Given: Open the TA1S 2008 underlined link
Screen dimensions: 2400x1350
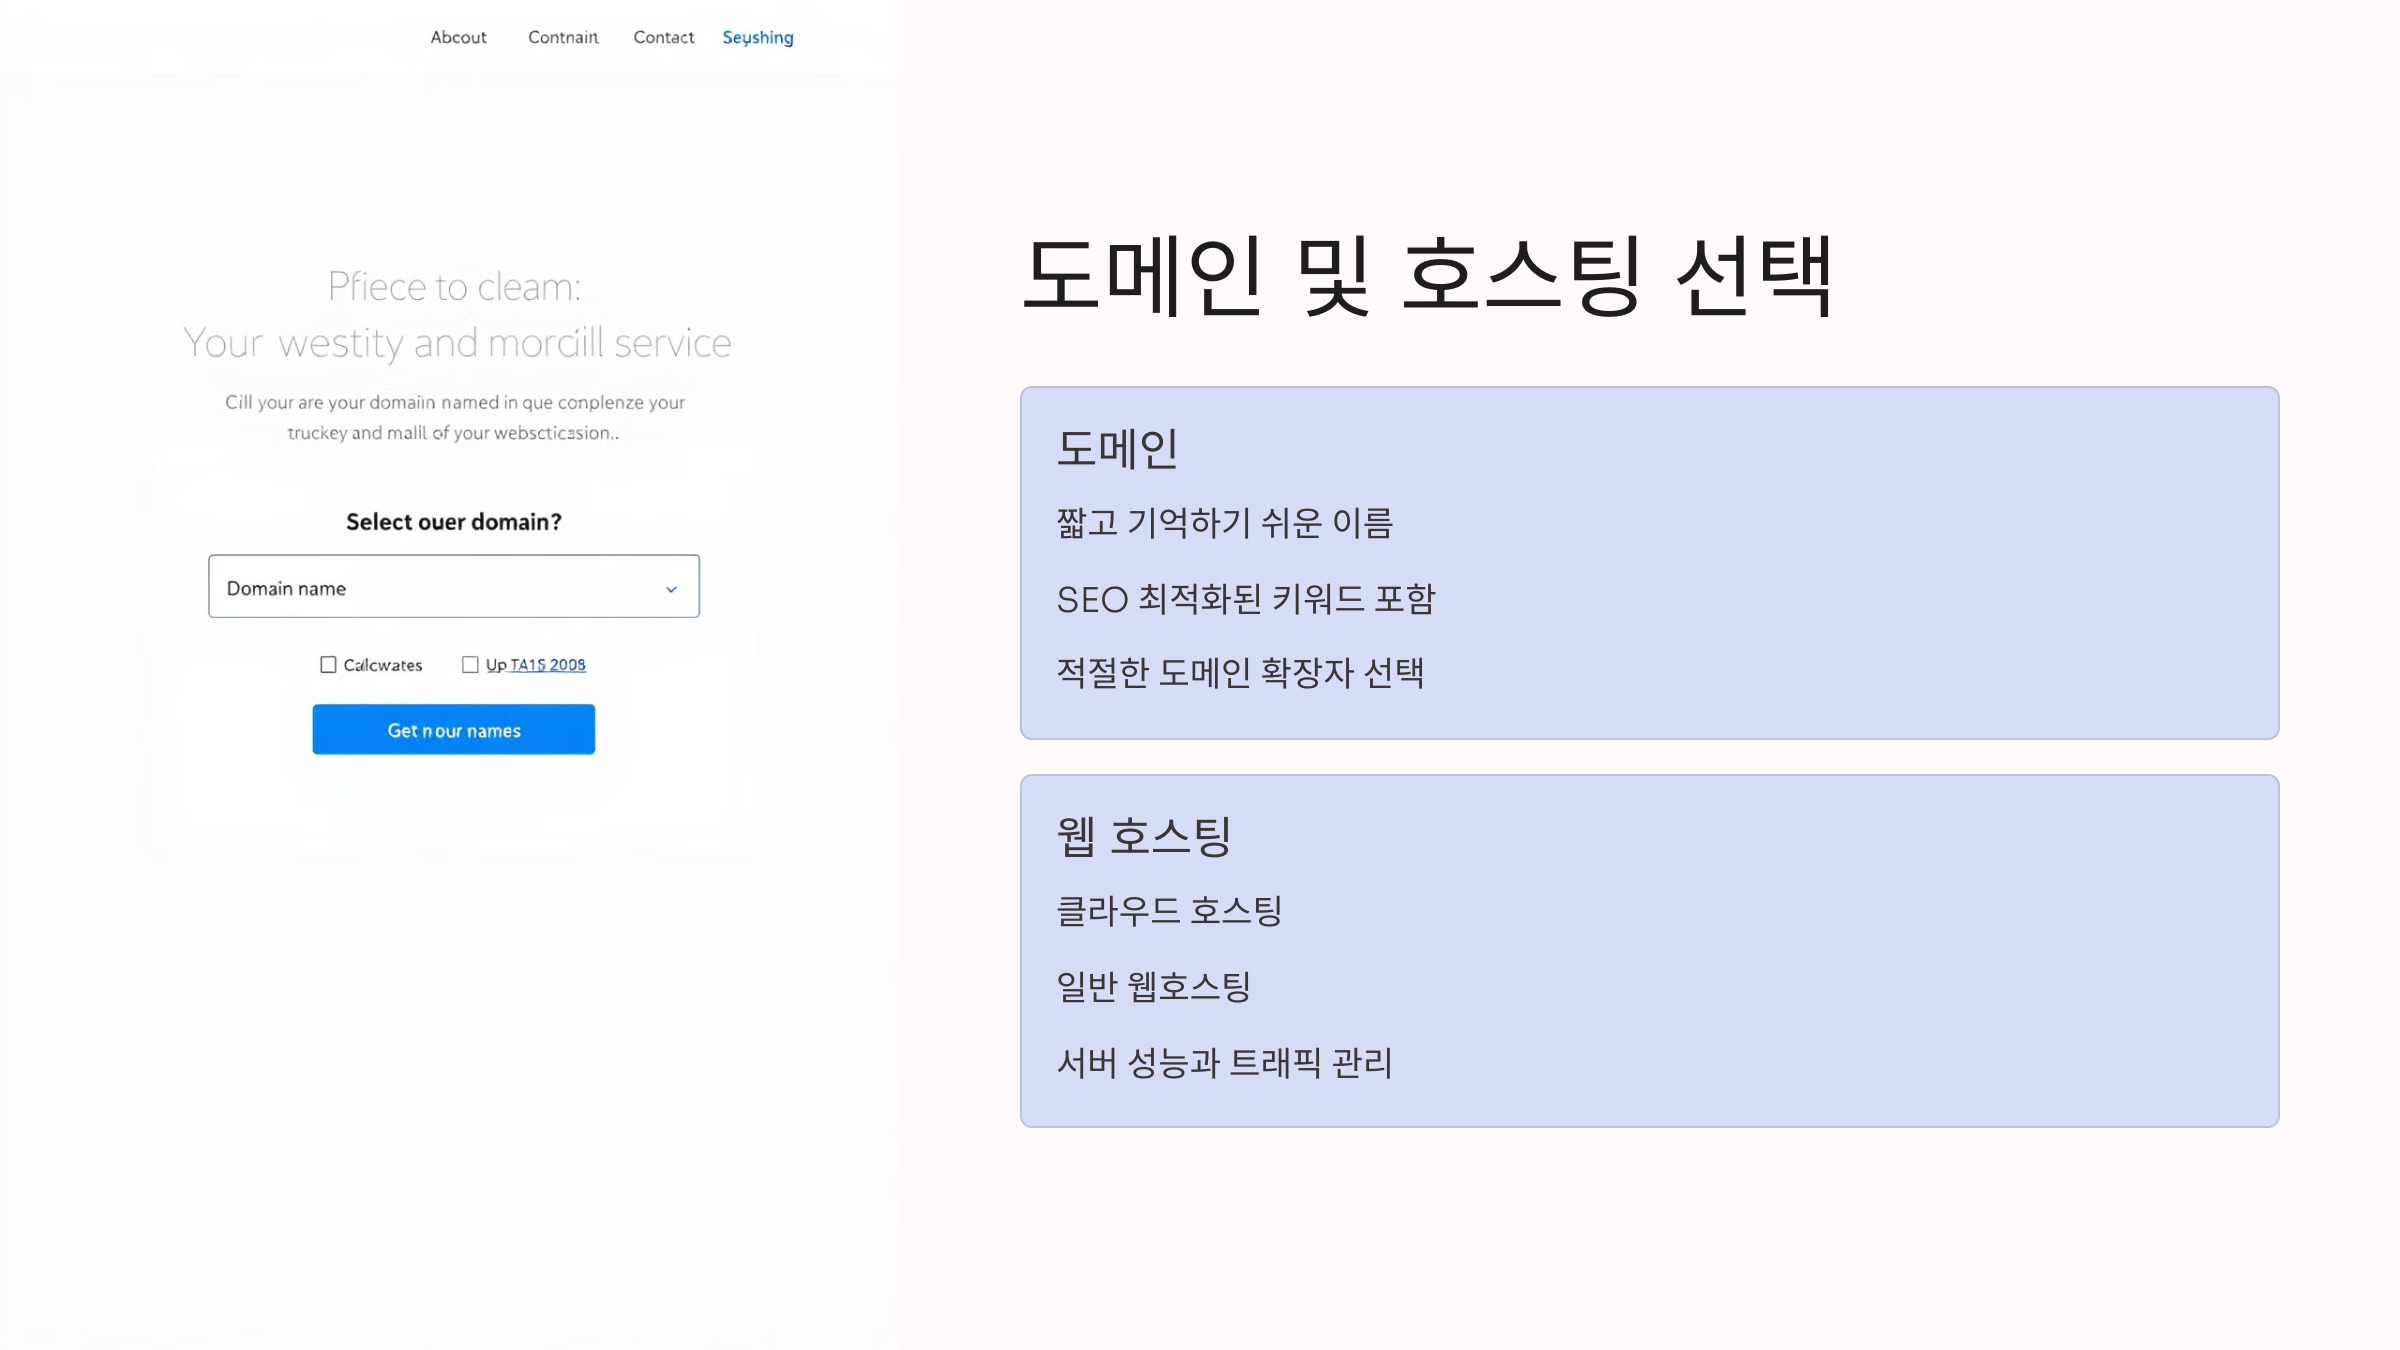Looking at the screenshot, I should pos(547,665).
